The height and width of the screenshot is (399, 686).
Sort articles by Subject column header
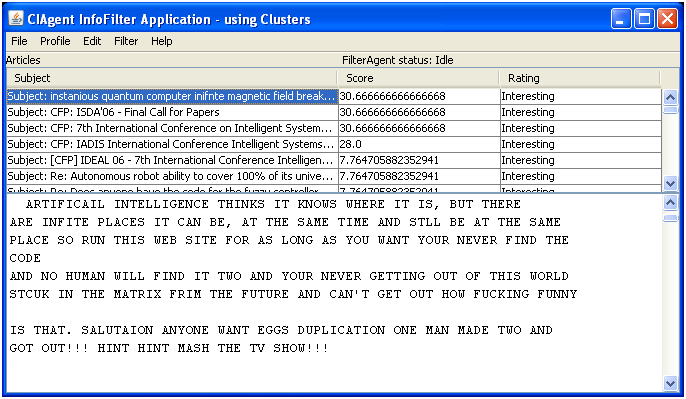[172, 78]
